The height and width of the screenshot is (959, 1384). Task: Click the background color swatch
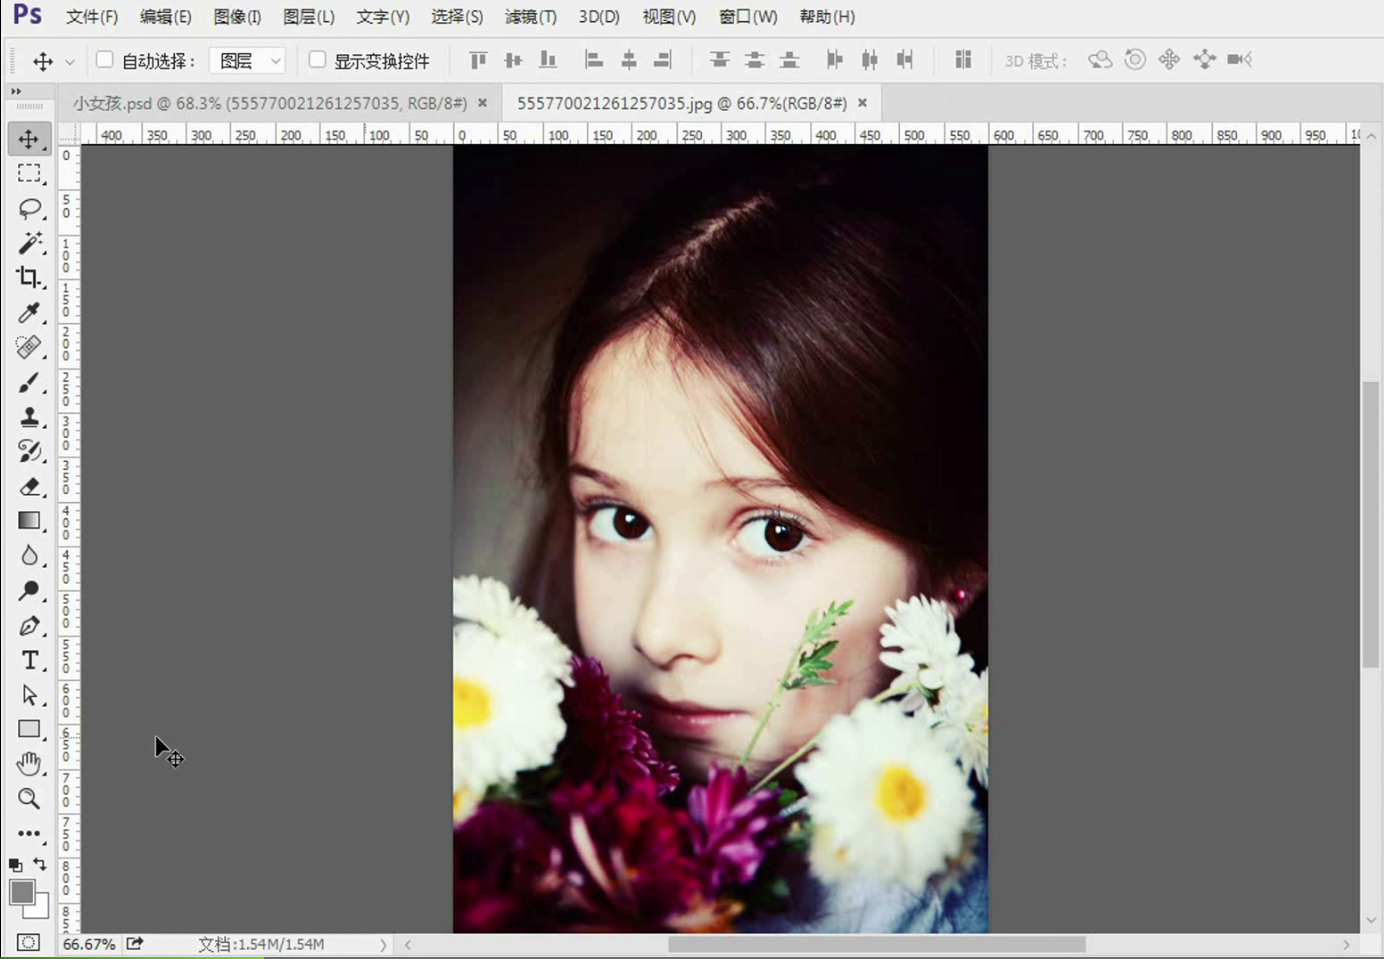pos(41,910)
